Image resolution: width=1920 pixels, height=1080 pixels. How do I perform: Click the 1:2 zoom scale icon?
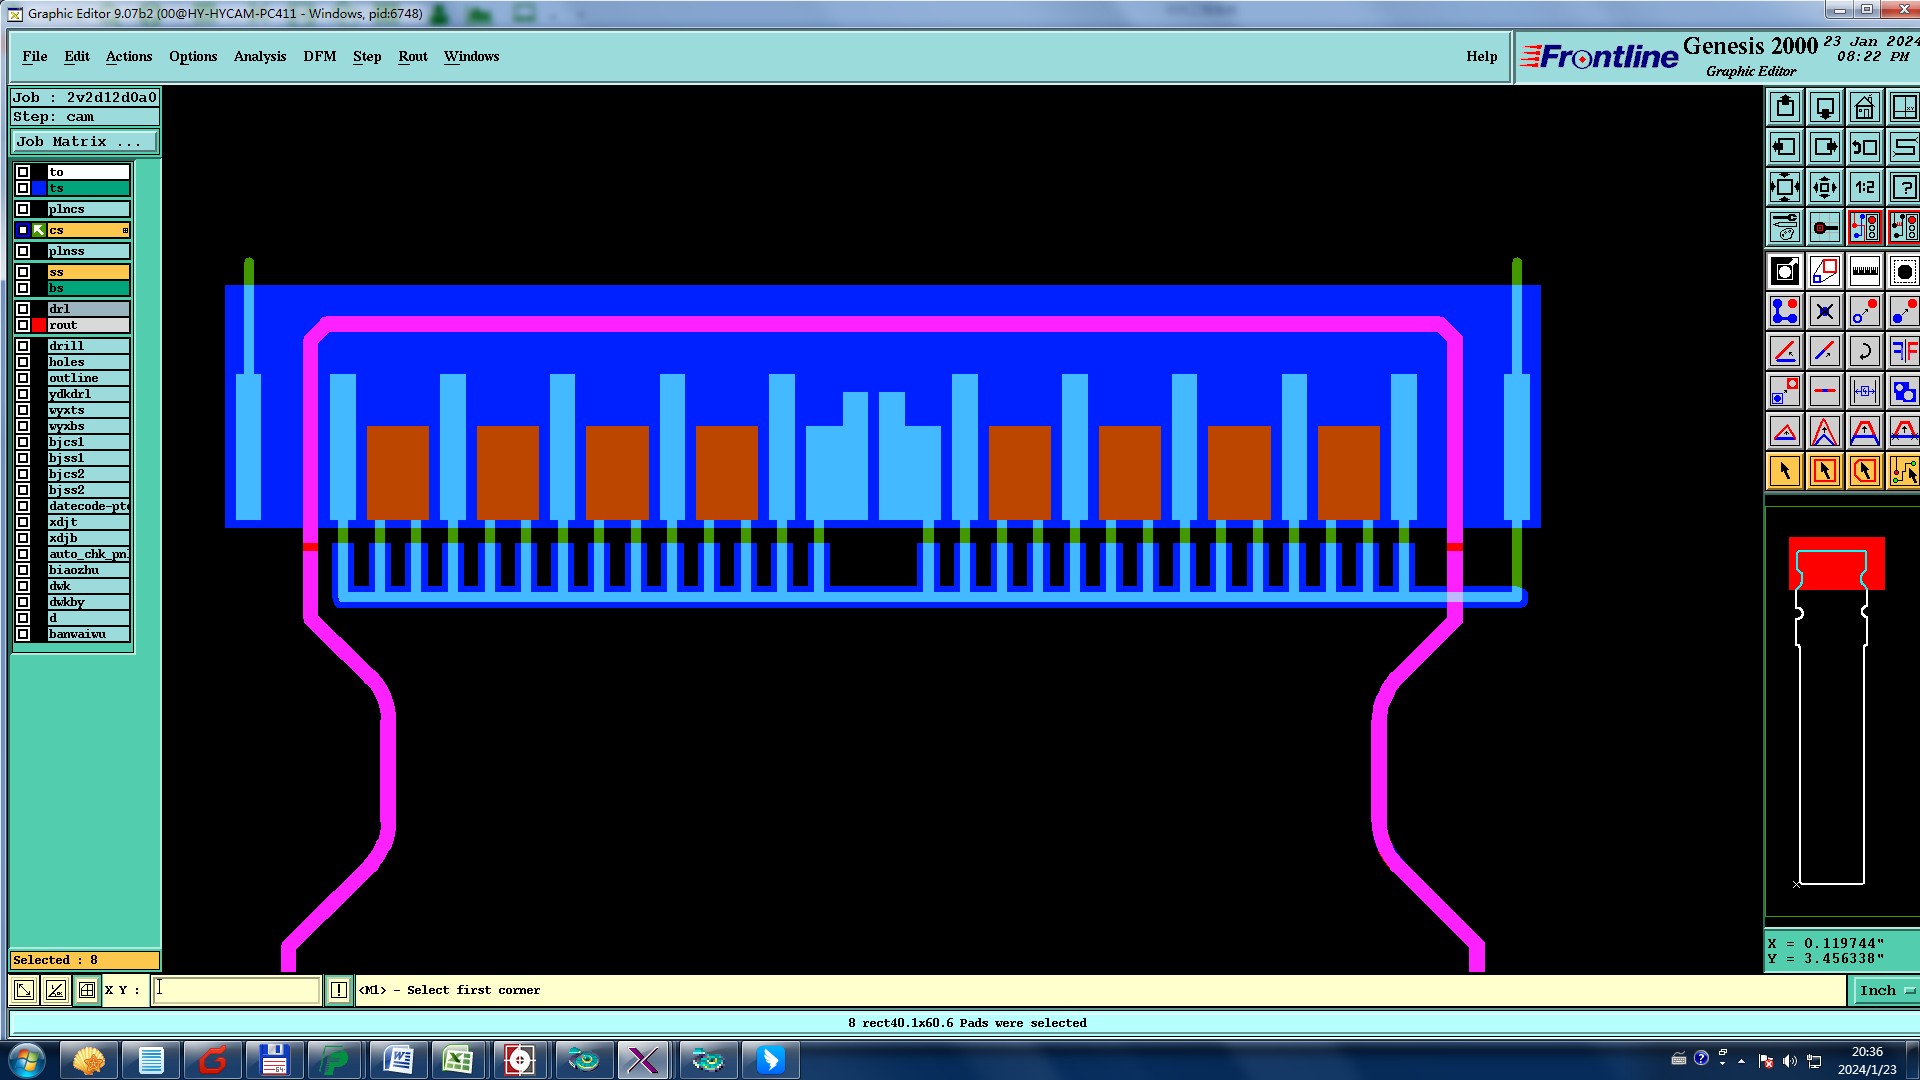pos(1864,187)
